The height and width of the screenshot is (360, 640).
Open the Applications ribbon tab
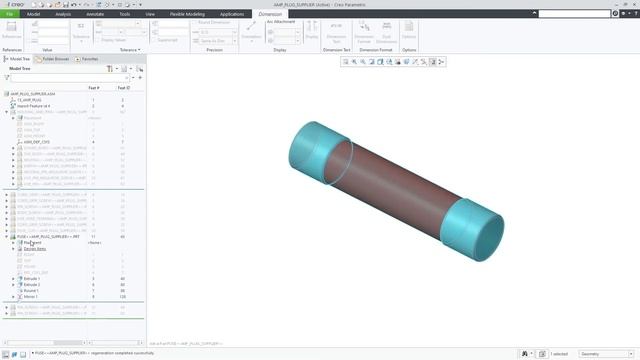click(232, 14)
